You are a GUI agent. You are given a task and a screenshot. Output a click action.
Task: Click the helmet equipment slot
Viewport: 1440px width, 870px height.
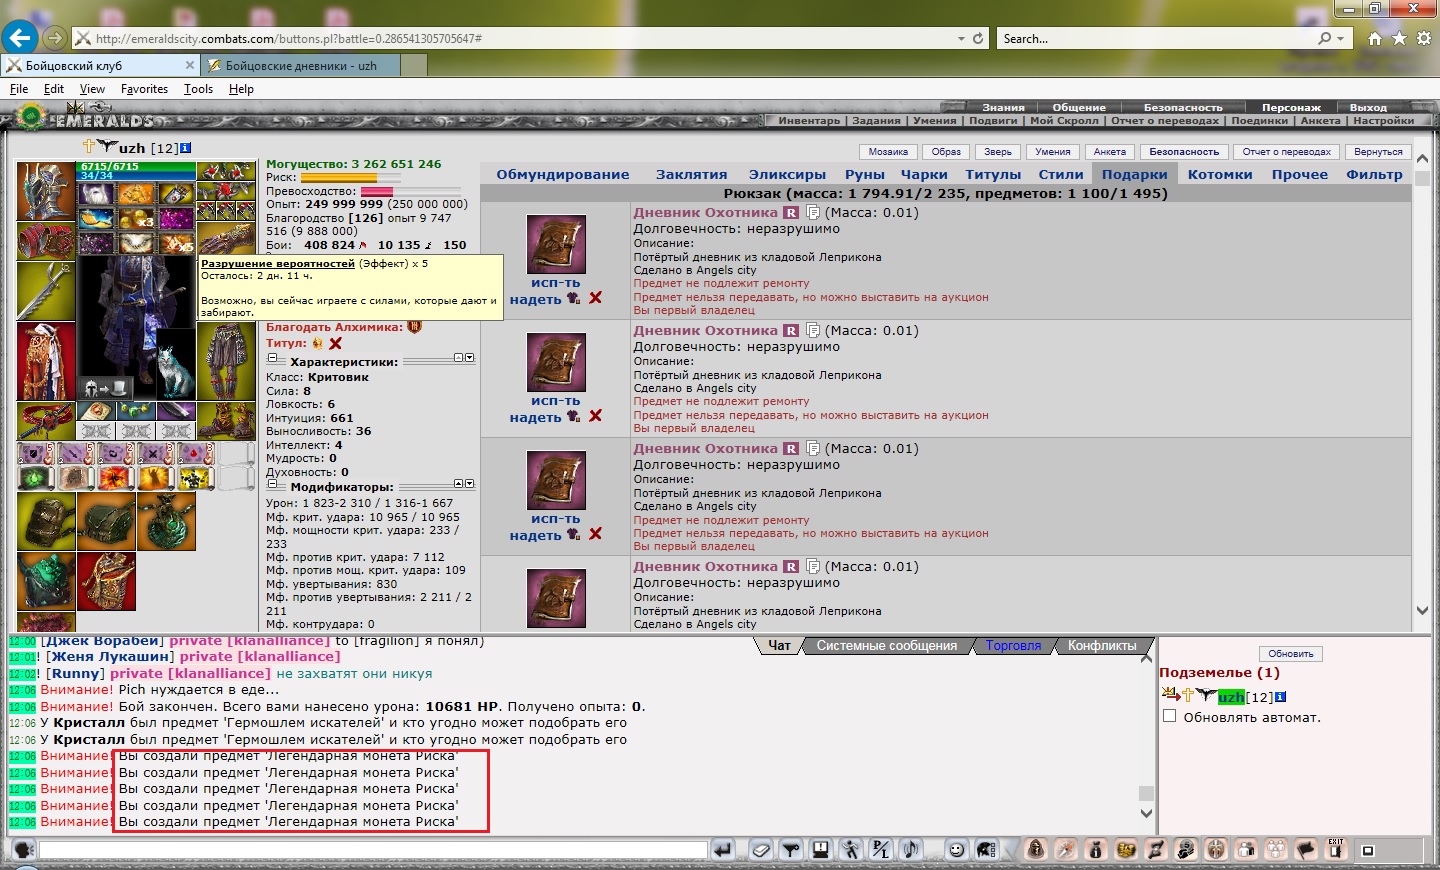46,191
